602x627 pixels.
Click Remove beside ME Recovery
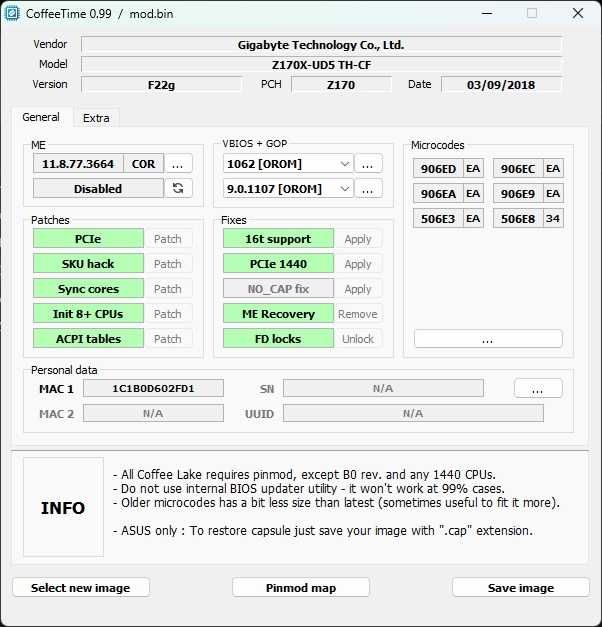pos(358,314)
